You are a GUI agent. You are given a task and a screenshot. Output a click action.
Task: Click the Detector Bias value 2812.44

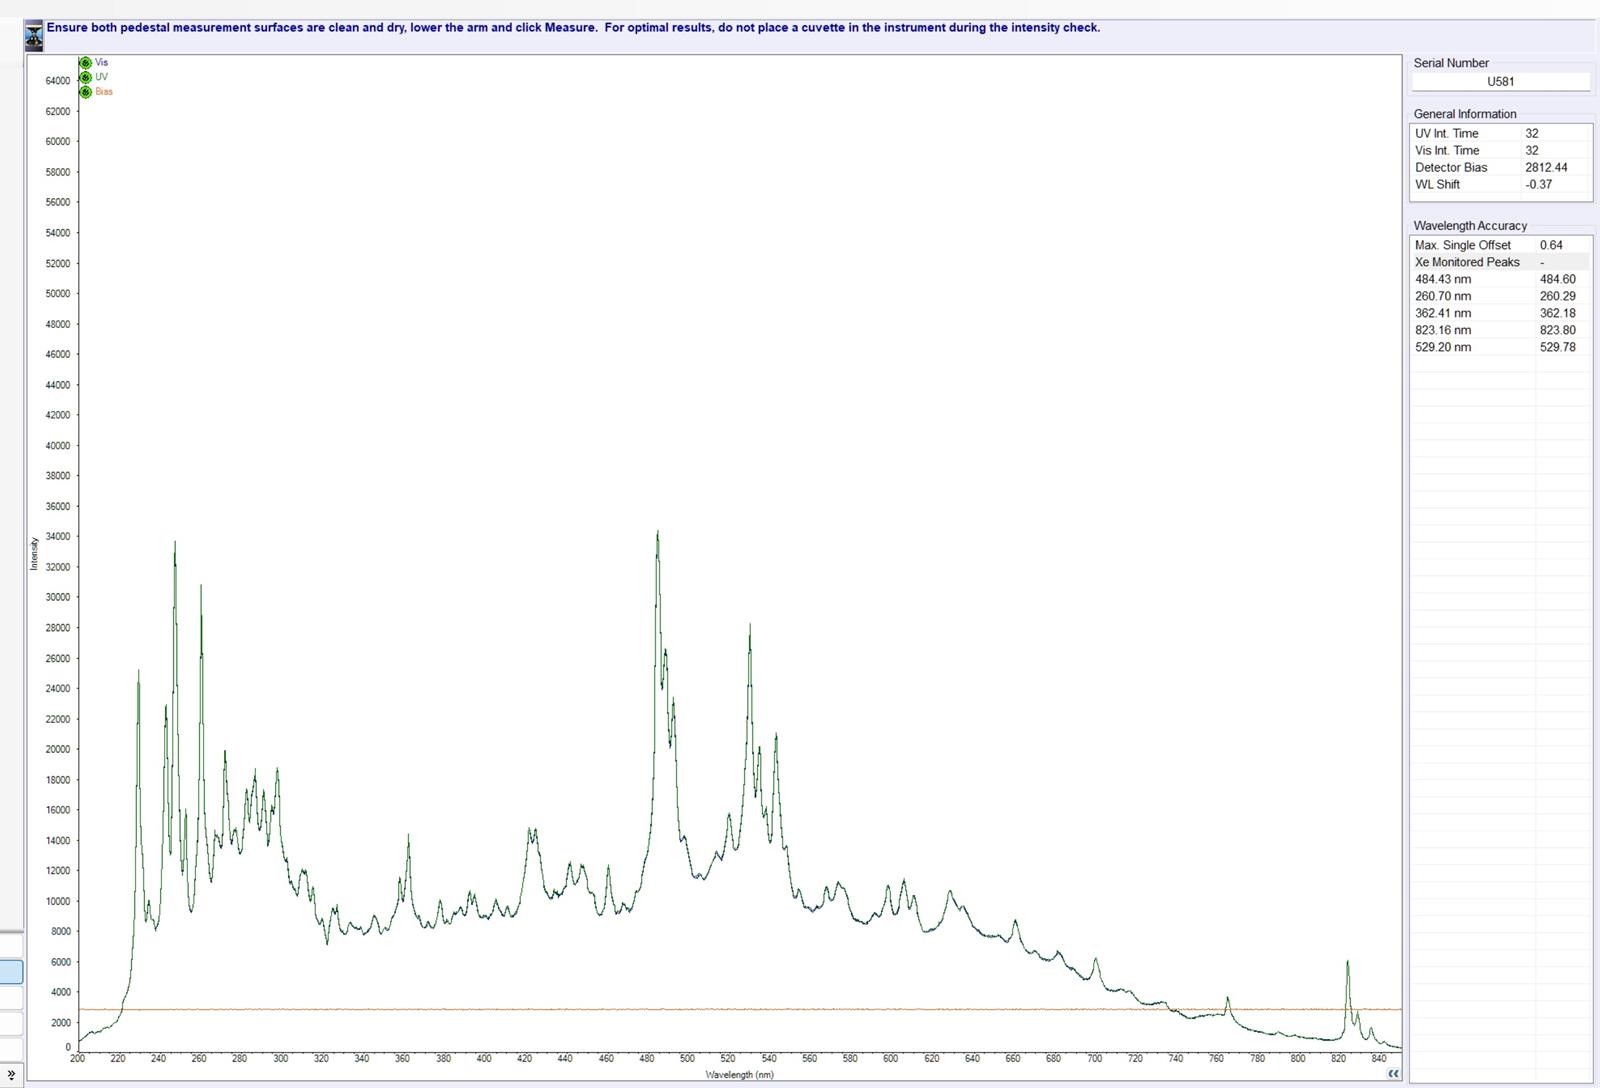[x=1546, y=168]
